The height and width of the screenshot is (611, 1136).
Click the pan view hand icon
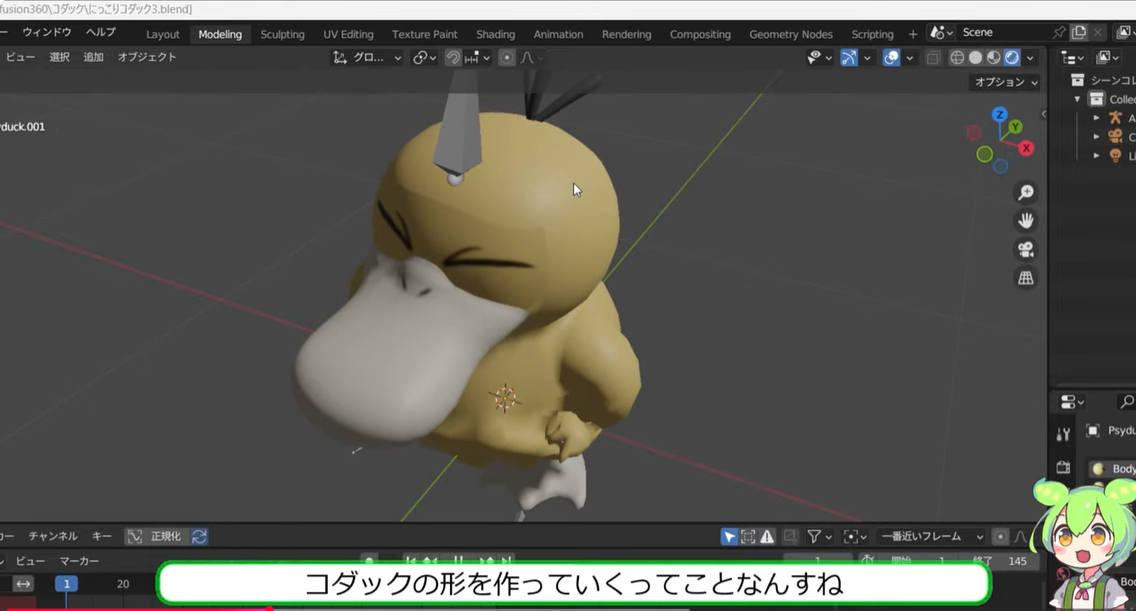pos(1025,220)
